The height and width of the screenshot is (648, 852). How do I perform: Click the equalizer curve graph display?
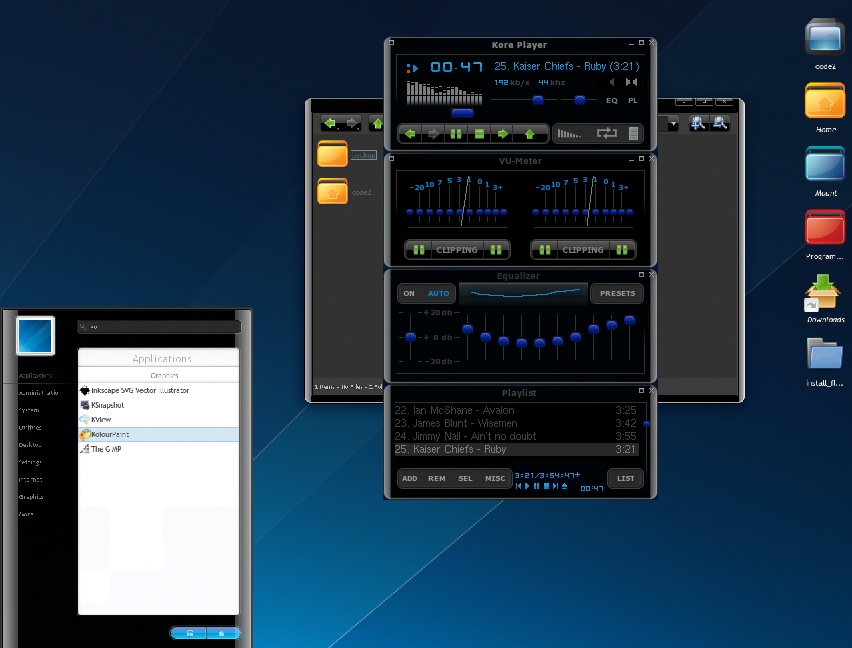pyautogui.click(x=523, y=293)
